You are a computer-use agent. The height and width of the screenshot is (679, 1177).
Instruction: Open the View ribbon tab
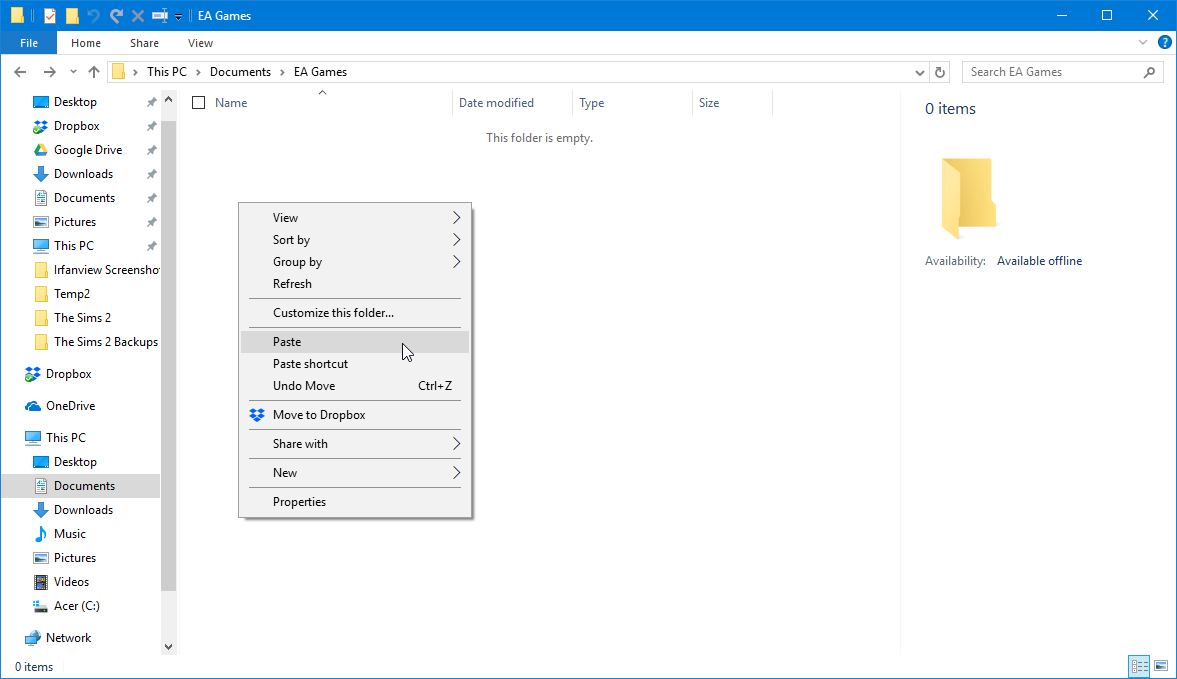[x=200, y=43]
